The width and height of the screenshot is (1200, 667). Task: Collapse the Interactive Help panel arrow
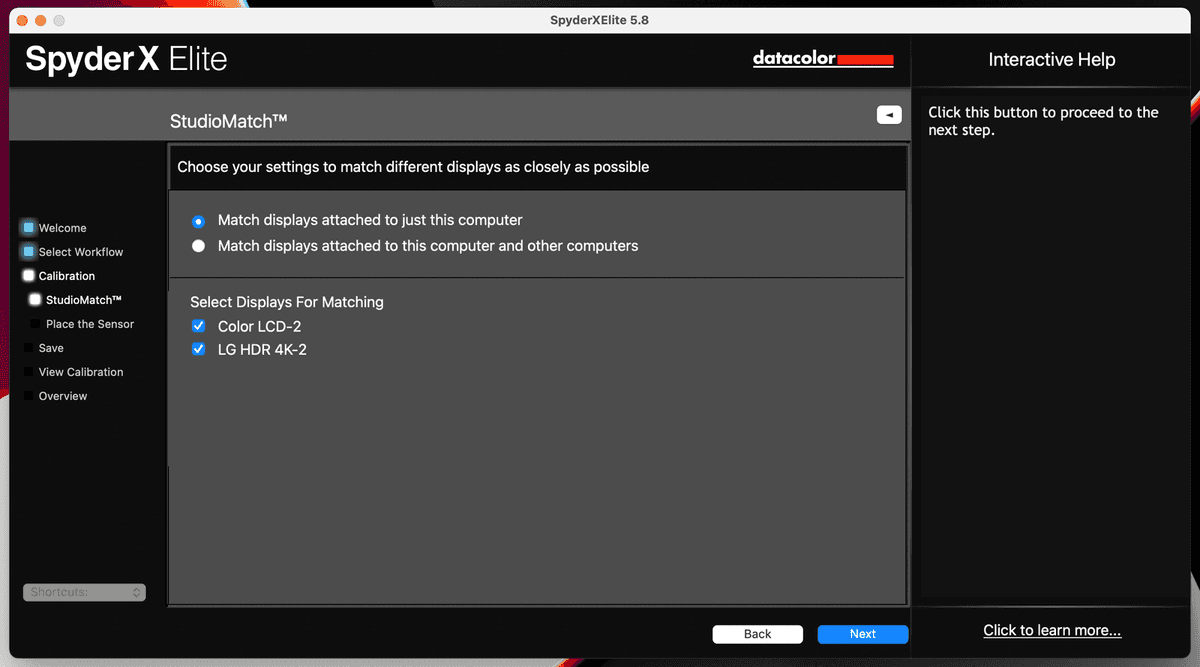(889, 115)
